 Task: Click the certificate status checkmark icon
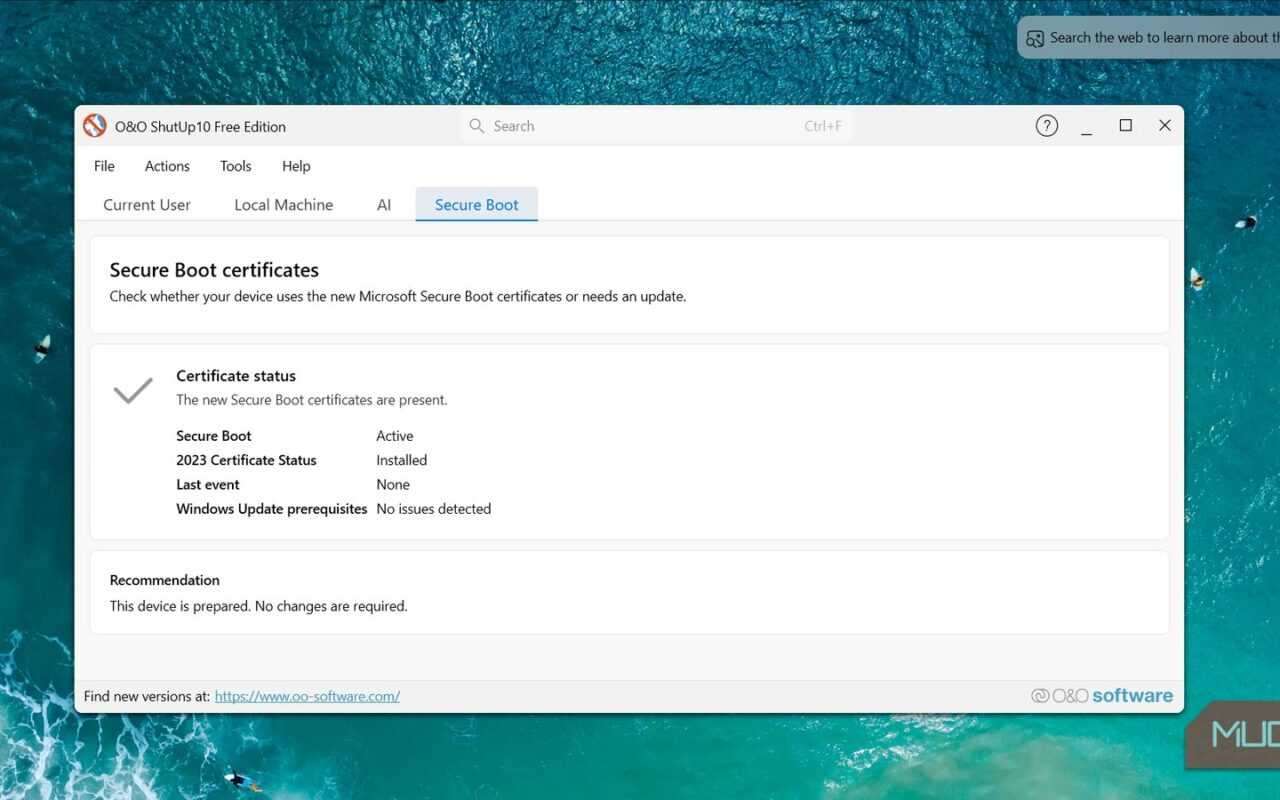tap(133, 390)
